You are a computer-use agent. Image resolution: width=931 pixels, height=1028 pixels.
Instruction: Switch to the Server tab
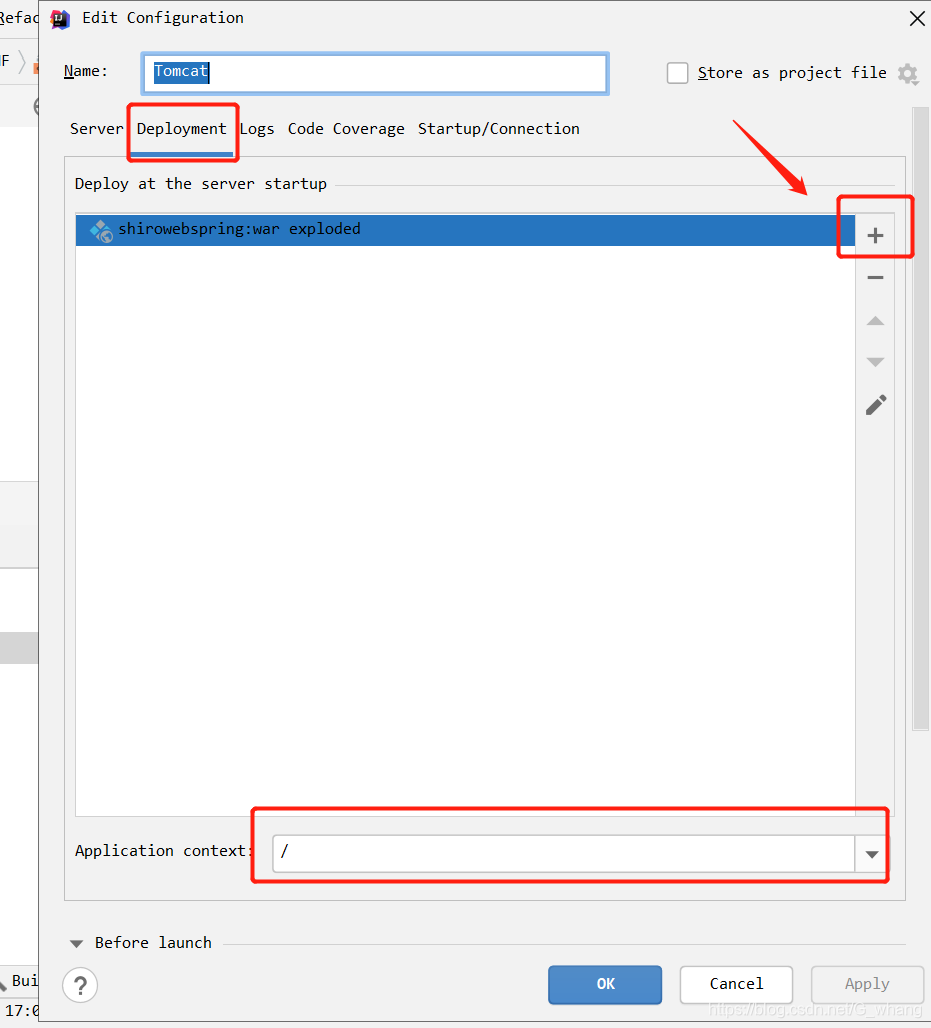pos(96,129)
